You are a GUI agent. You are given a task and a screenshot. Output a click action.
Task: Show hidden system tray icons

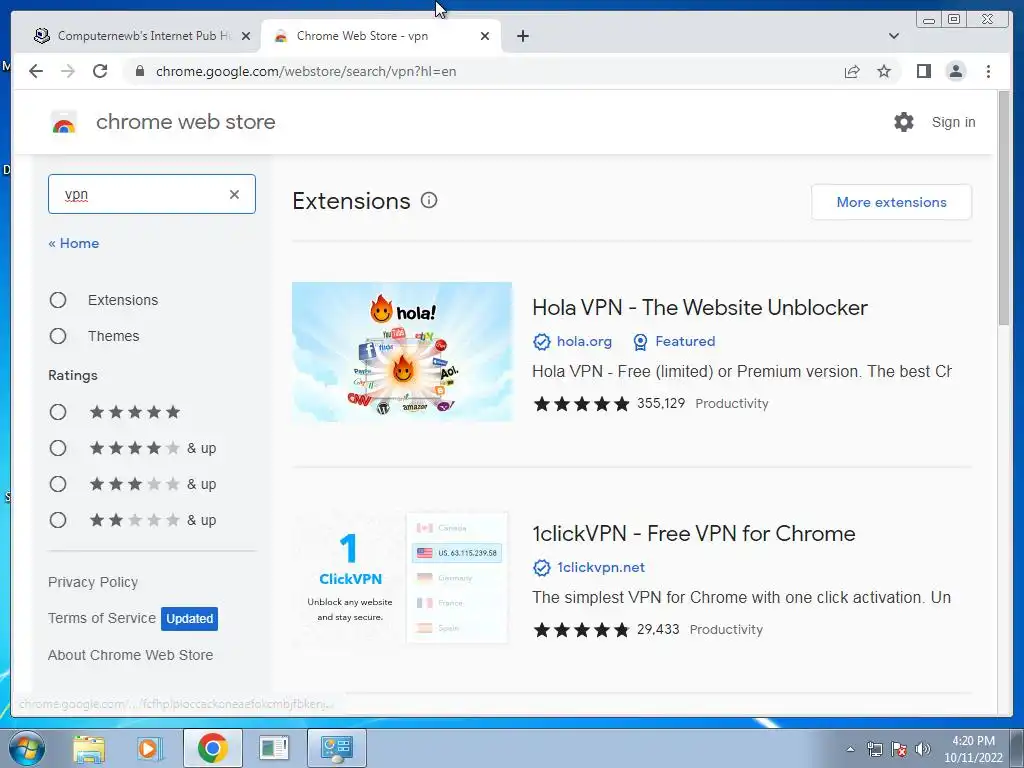(850, 749)
